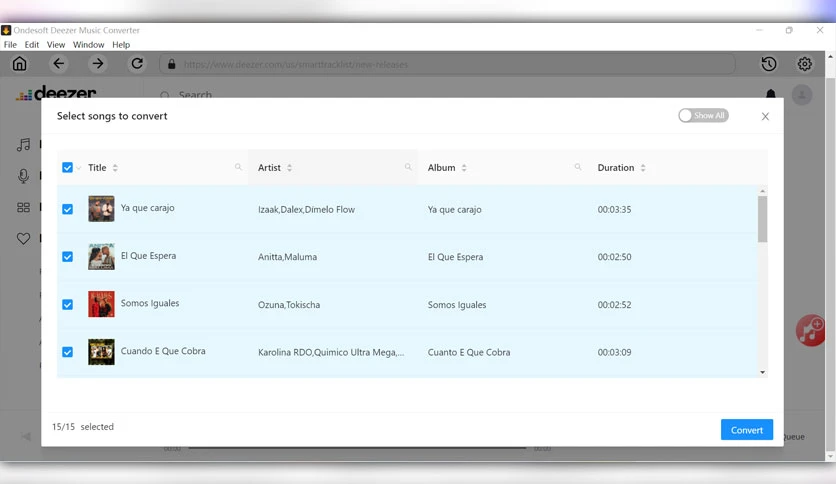Uncheck the Ya que carajo song
Viewport: 836px width, 484px height.
pyautogui.click(x=67, y=209)
